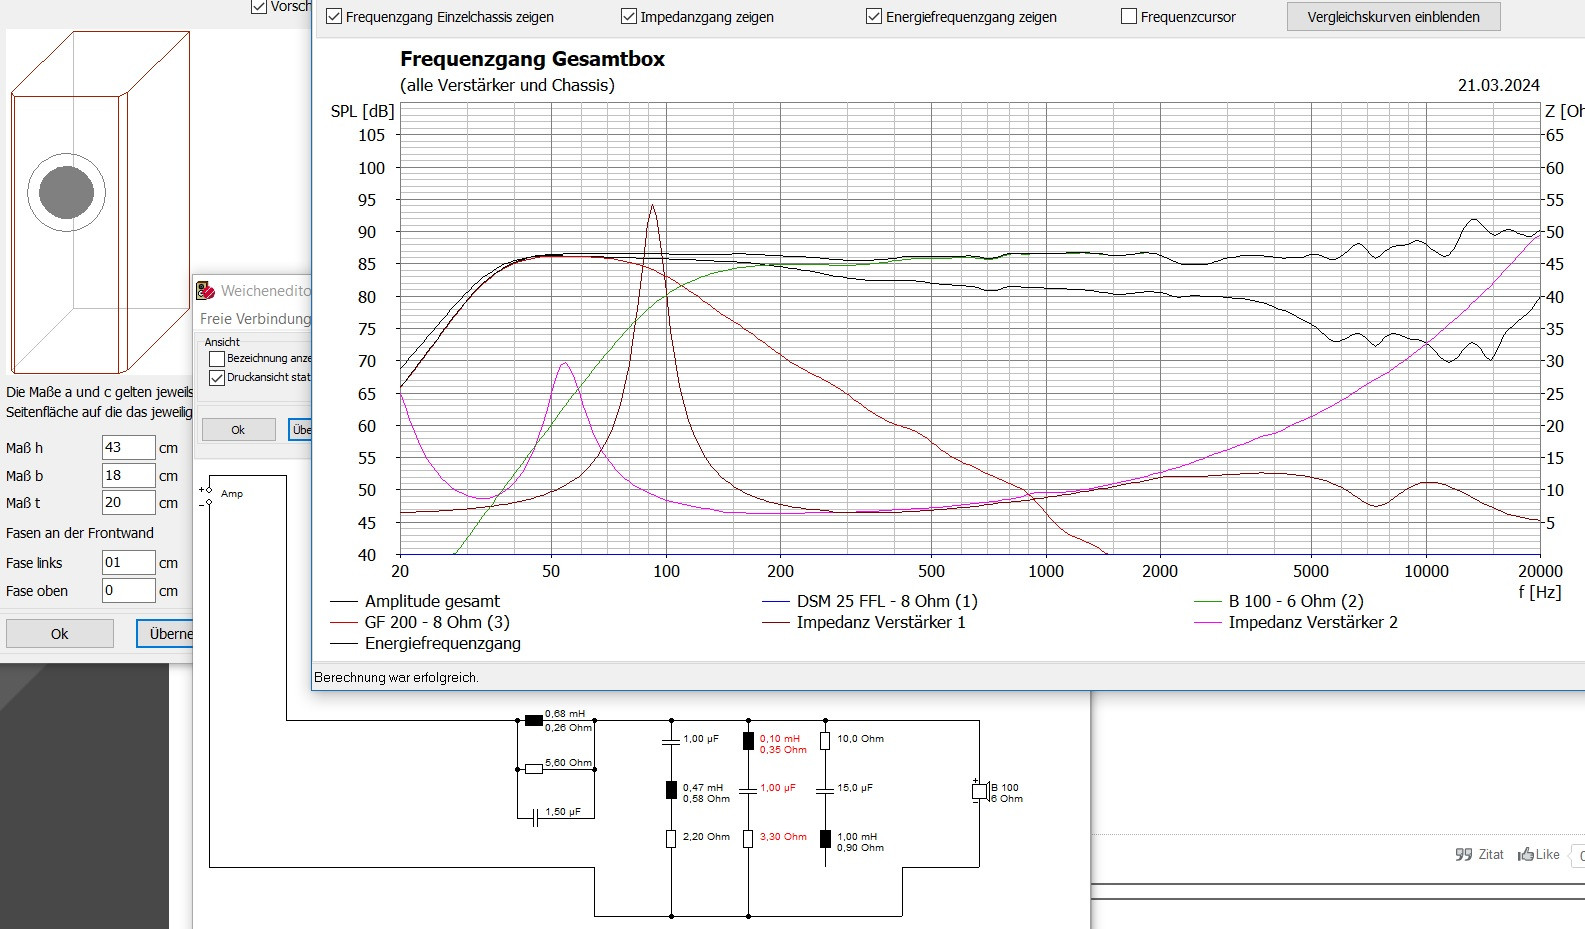Viewport: 1585px width, 929px height.
Task: Click the Zitat quote icon
Action: coord(1464,854)
